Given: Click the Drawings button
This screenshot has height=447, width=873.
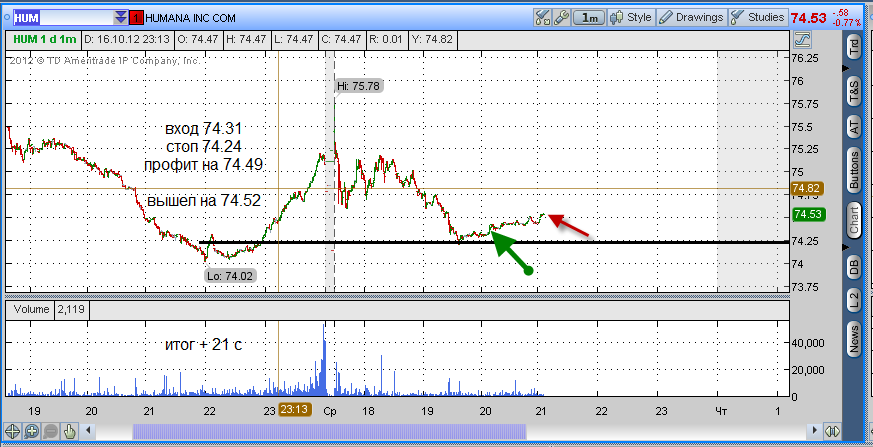Looking at the screenshot, I should [691, 18].
